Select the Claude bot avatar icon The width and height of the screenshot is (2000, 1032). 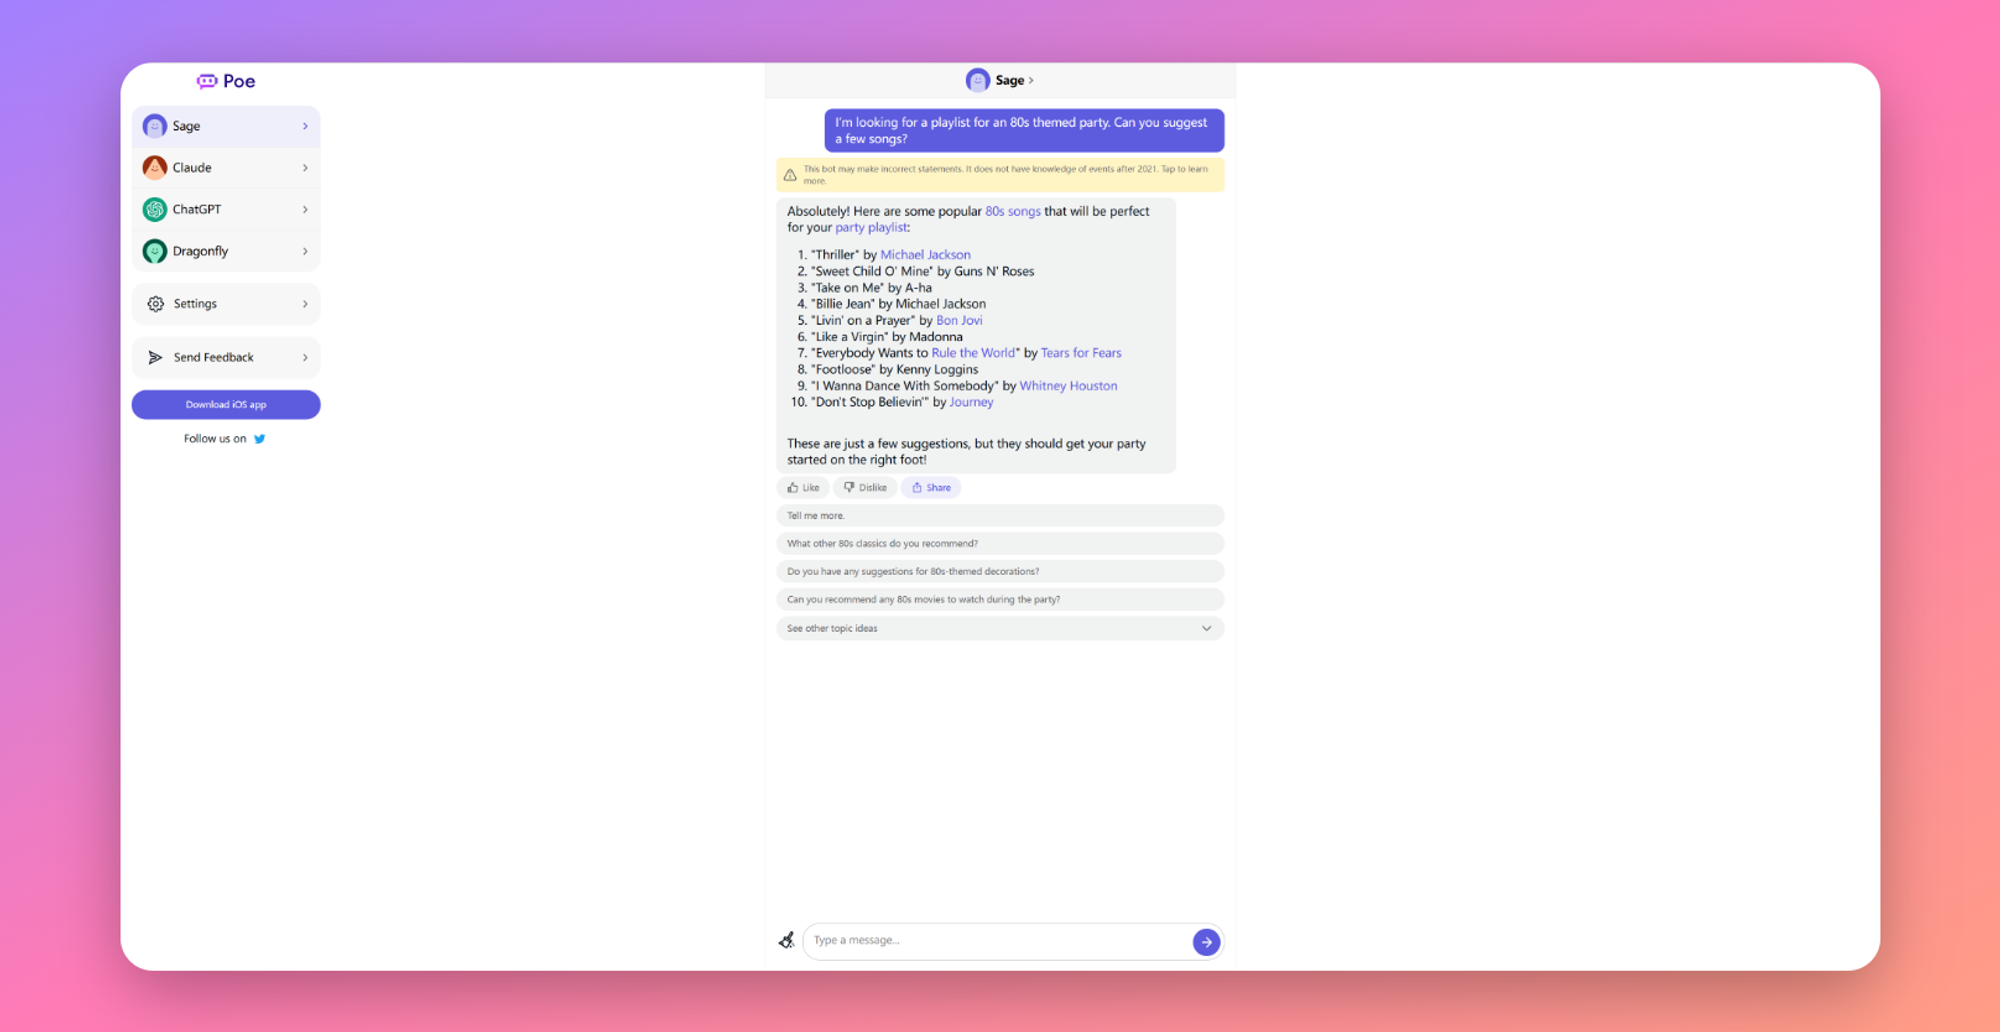click(x=155, y=168)
